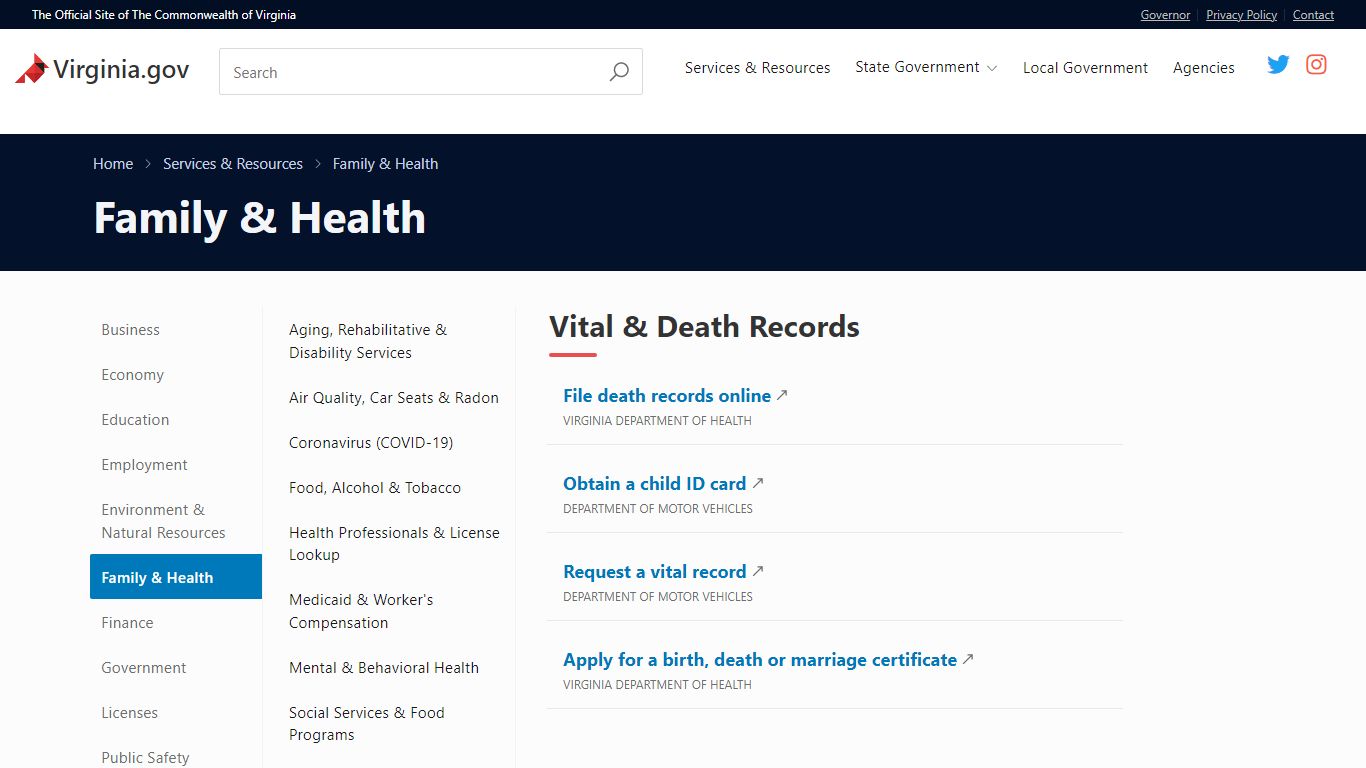Click external-link arrow beside File death records online
Viewport: 1366px width, 768px height.
(x=782, y=395)
